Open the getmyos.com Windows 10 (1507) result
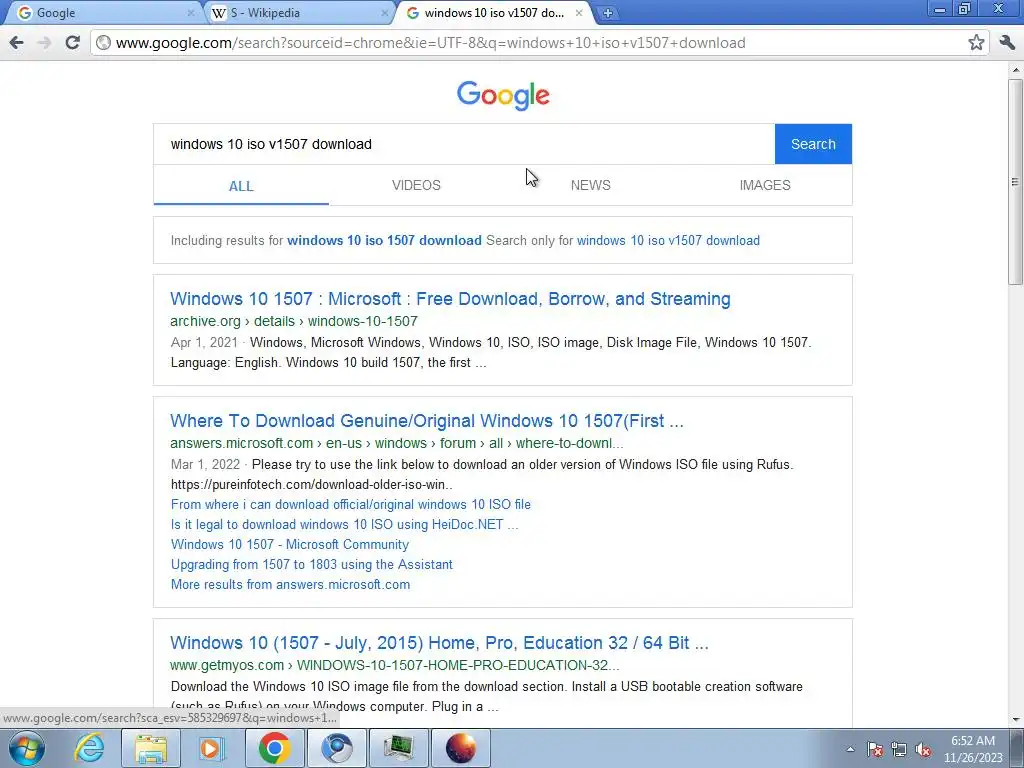This screenshot has width=1024, height=768. pyautogui.click(x=439, y=643)
